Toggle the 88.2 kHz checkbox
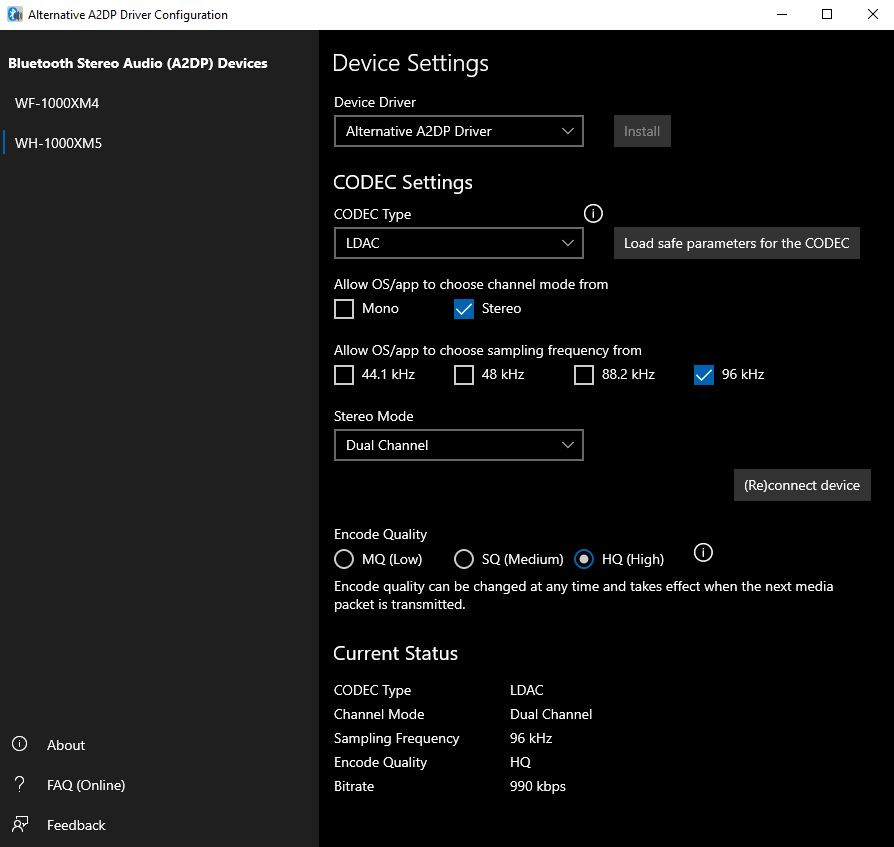Screen dimensions: 894x847 point(584,375)
